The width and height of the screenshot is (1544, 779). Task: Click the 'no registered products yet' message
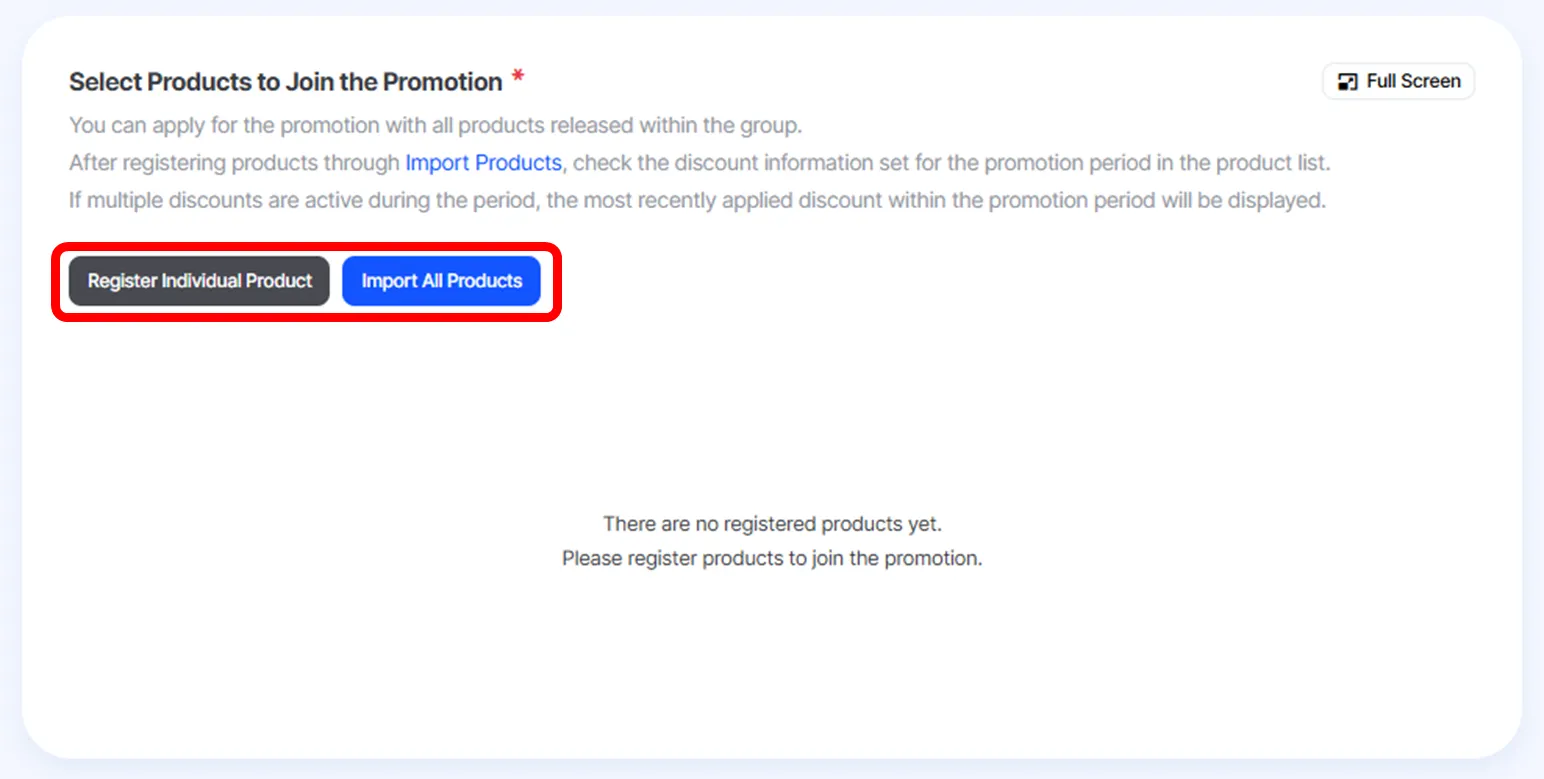pyautogui.click(x=772, y=524)
